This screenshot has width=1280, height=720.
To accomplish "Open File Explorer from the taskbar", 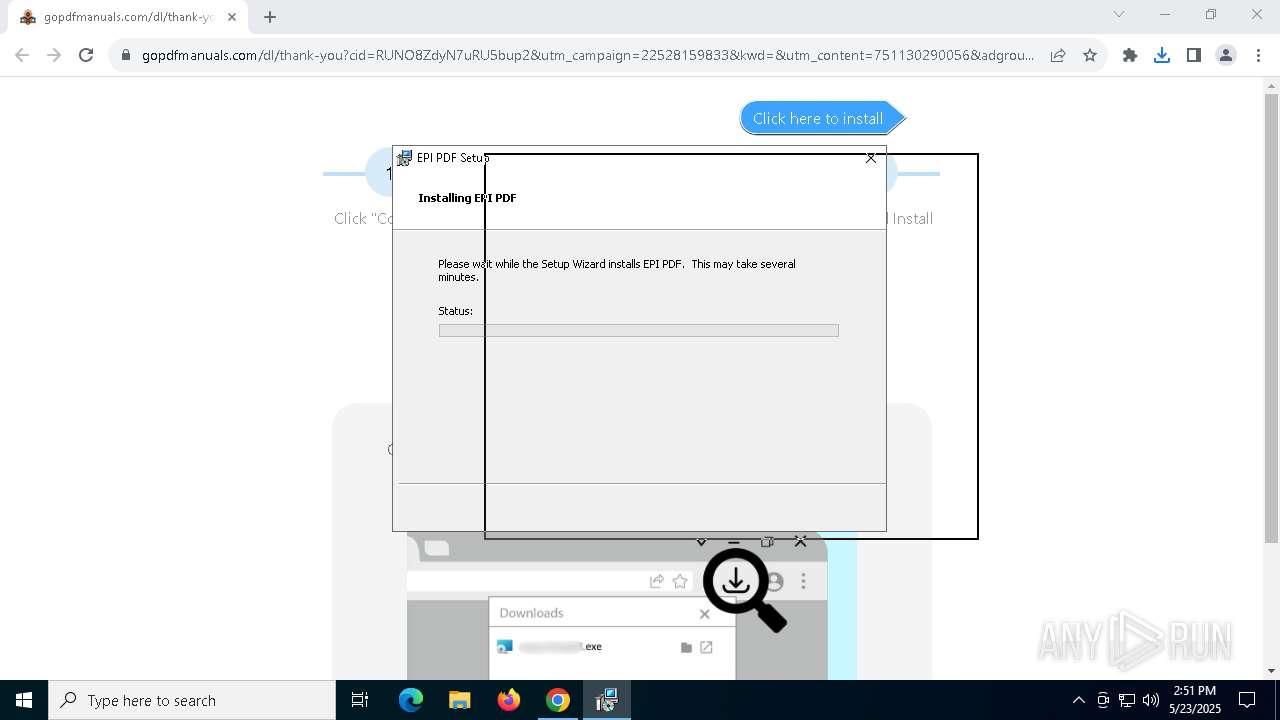I will coord(459,700).
